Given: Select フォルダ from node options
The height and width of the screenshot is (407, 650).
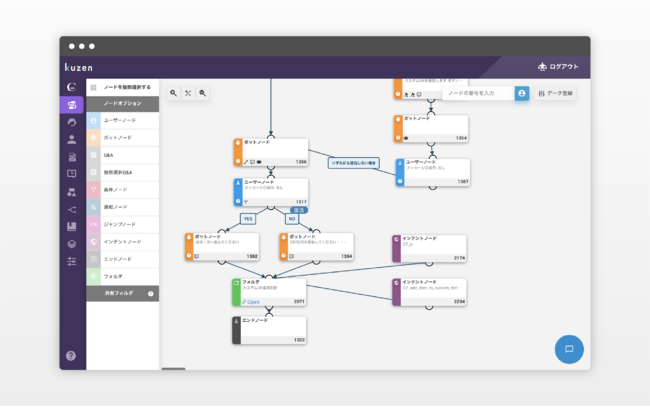Looking at the screenshot, I should 123,276.
